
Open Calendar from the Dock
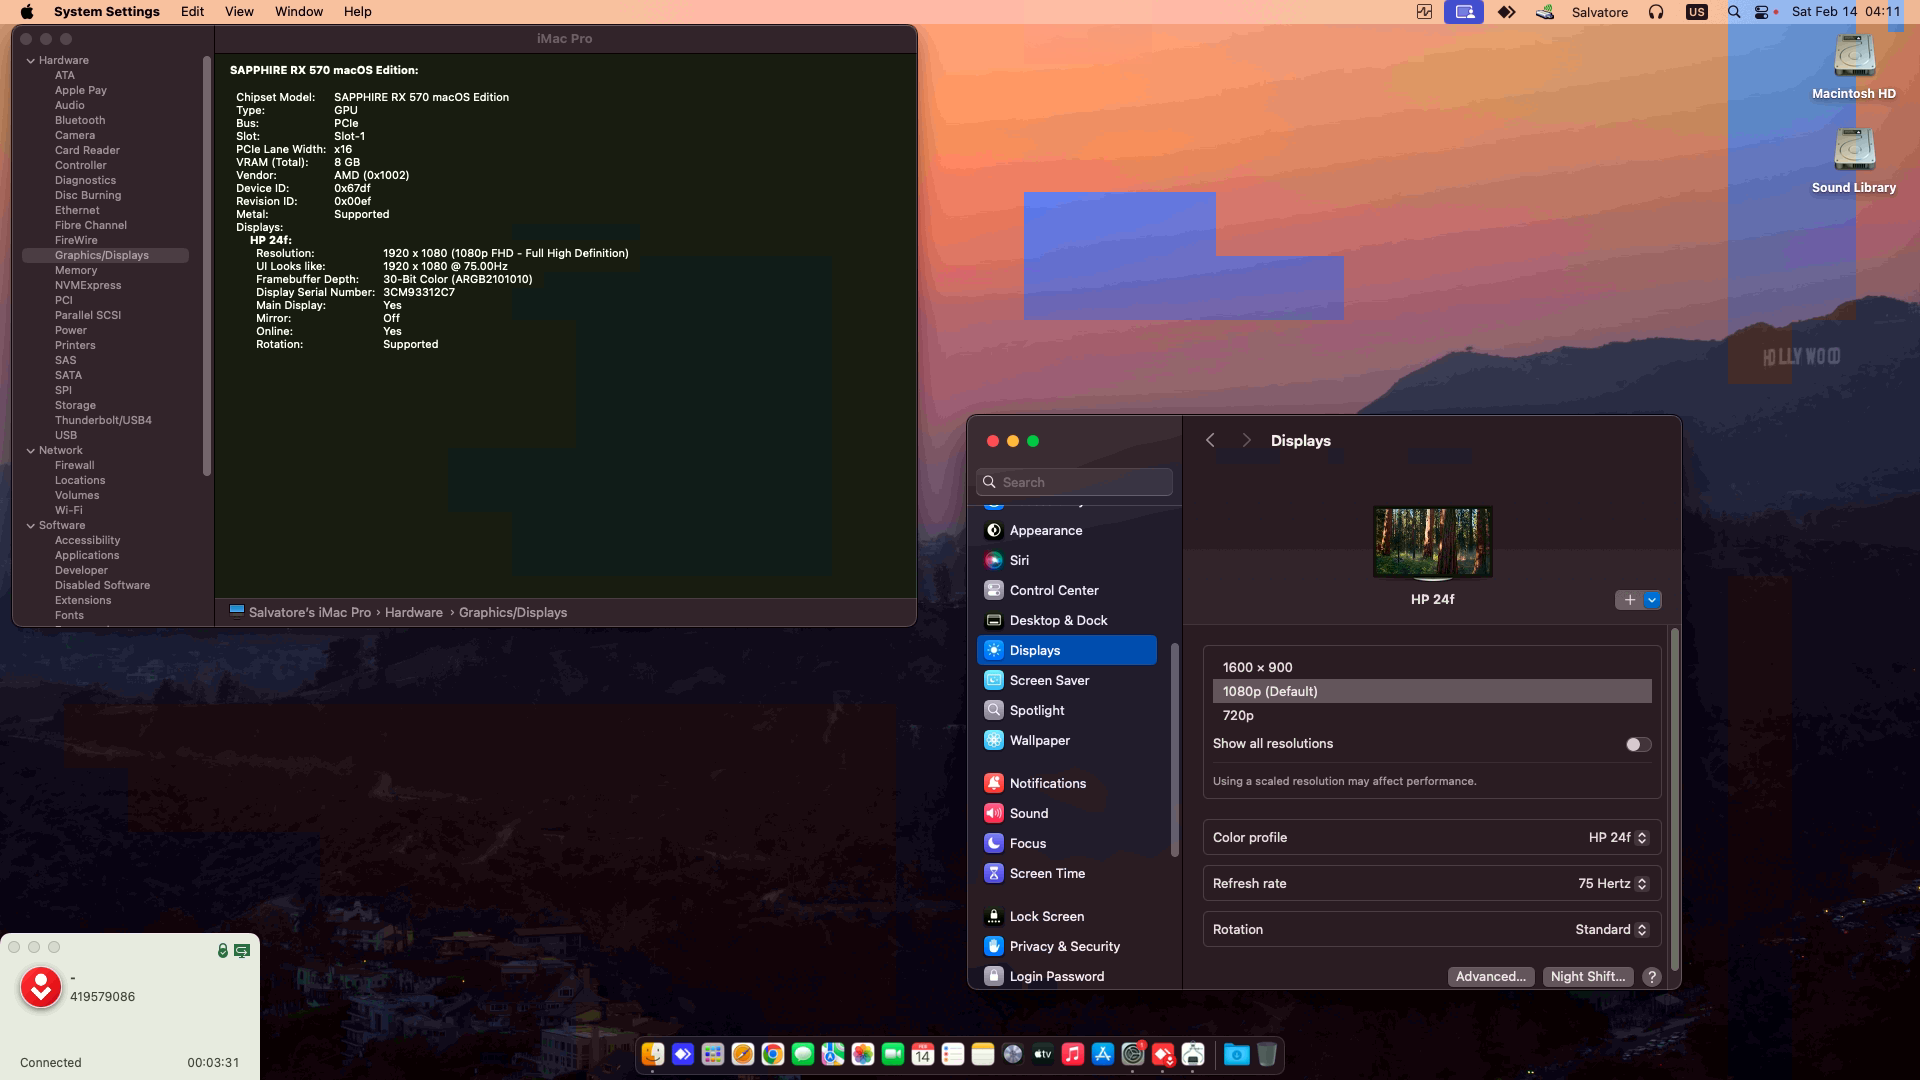point(923,1054)
